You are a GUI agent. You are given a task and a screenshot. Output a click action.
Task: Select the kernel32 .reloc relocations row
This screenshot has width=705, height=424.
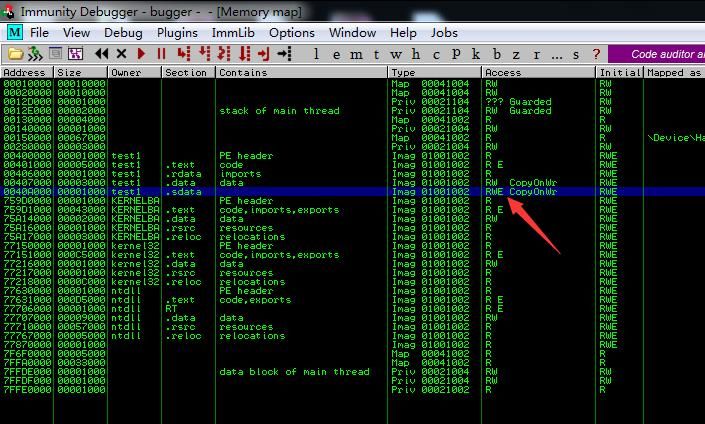(352, 281)
